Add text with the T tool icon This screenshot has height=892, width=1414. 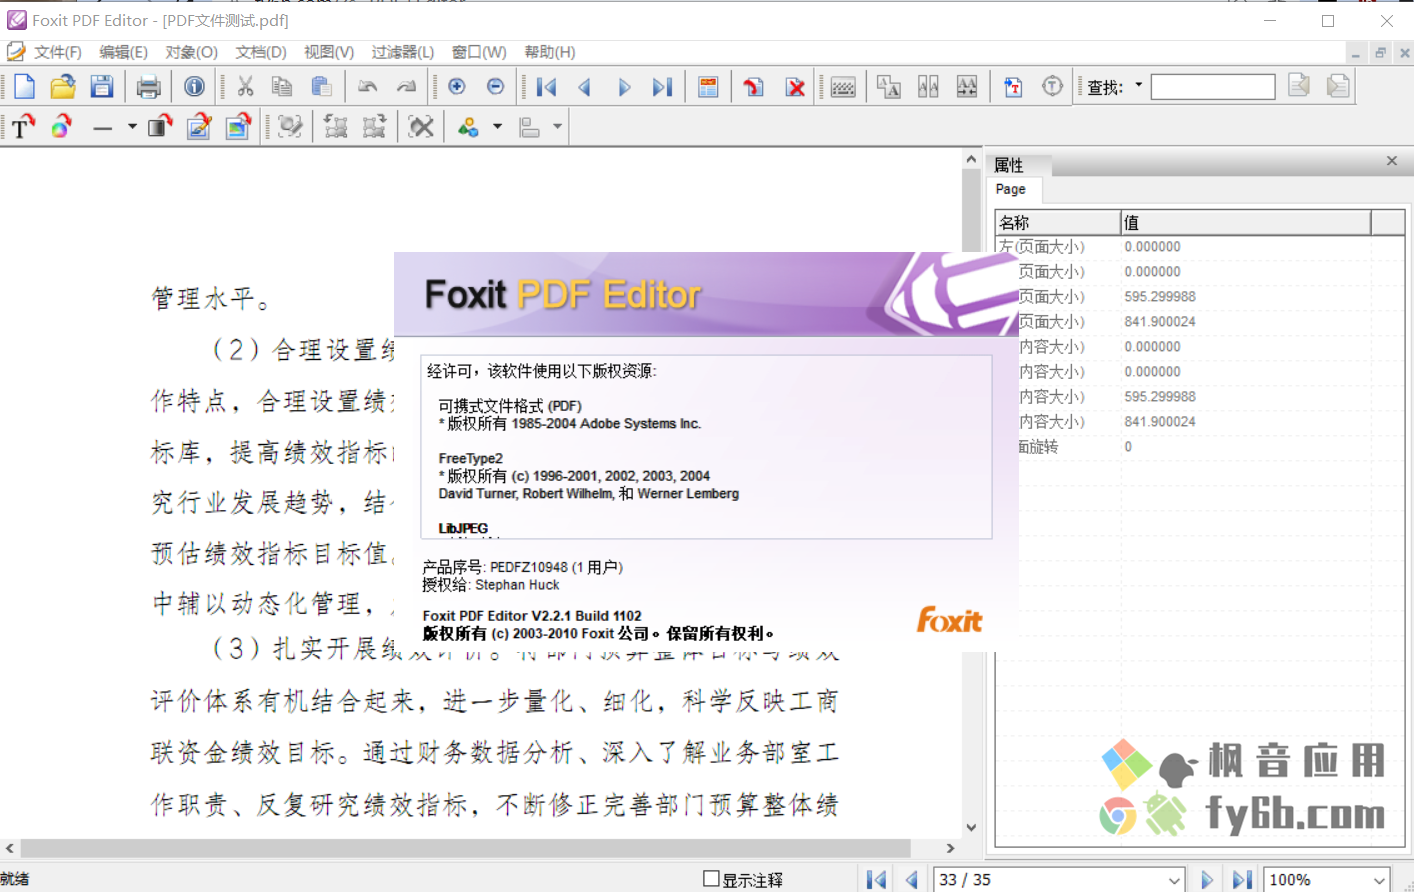tap(24, 127)
